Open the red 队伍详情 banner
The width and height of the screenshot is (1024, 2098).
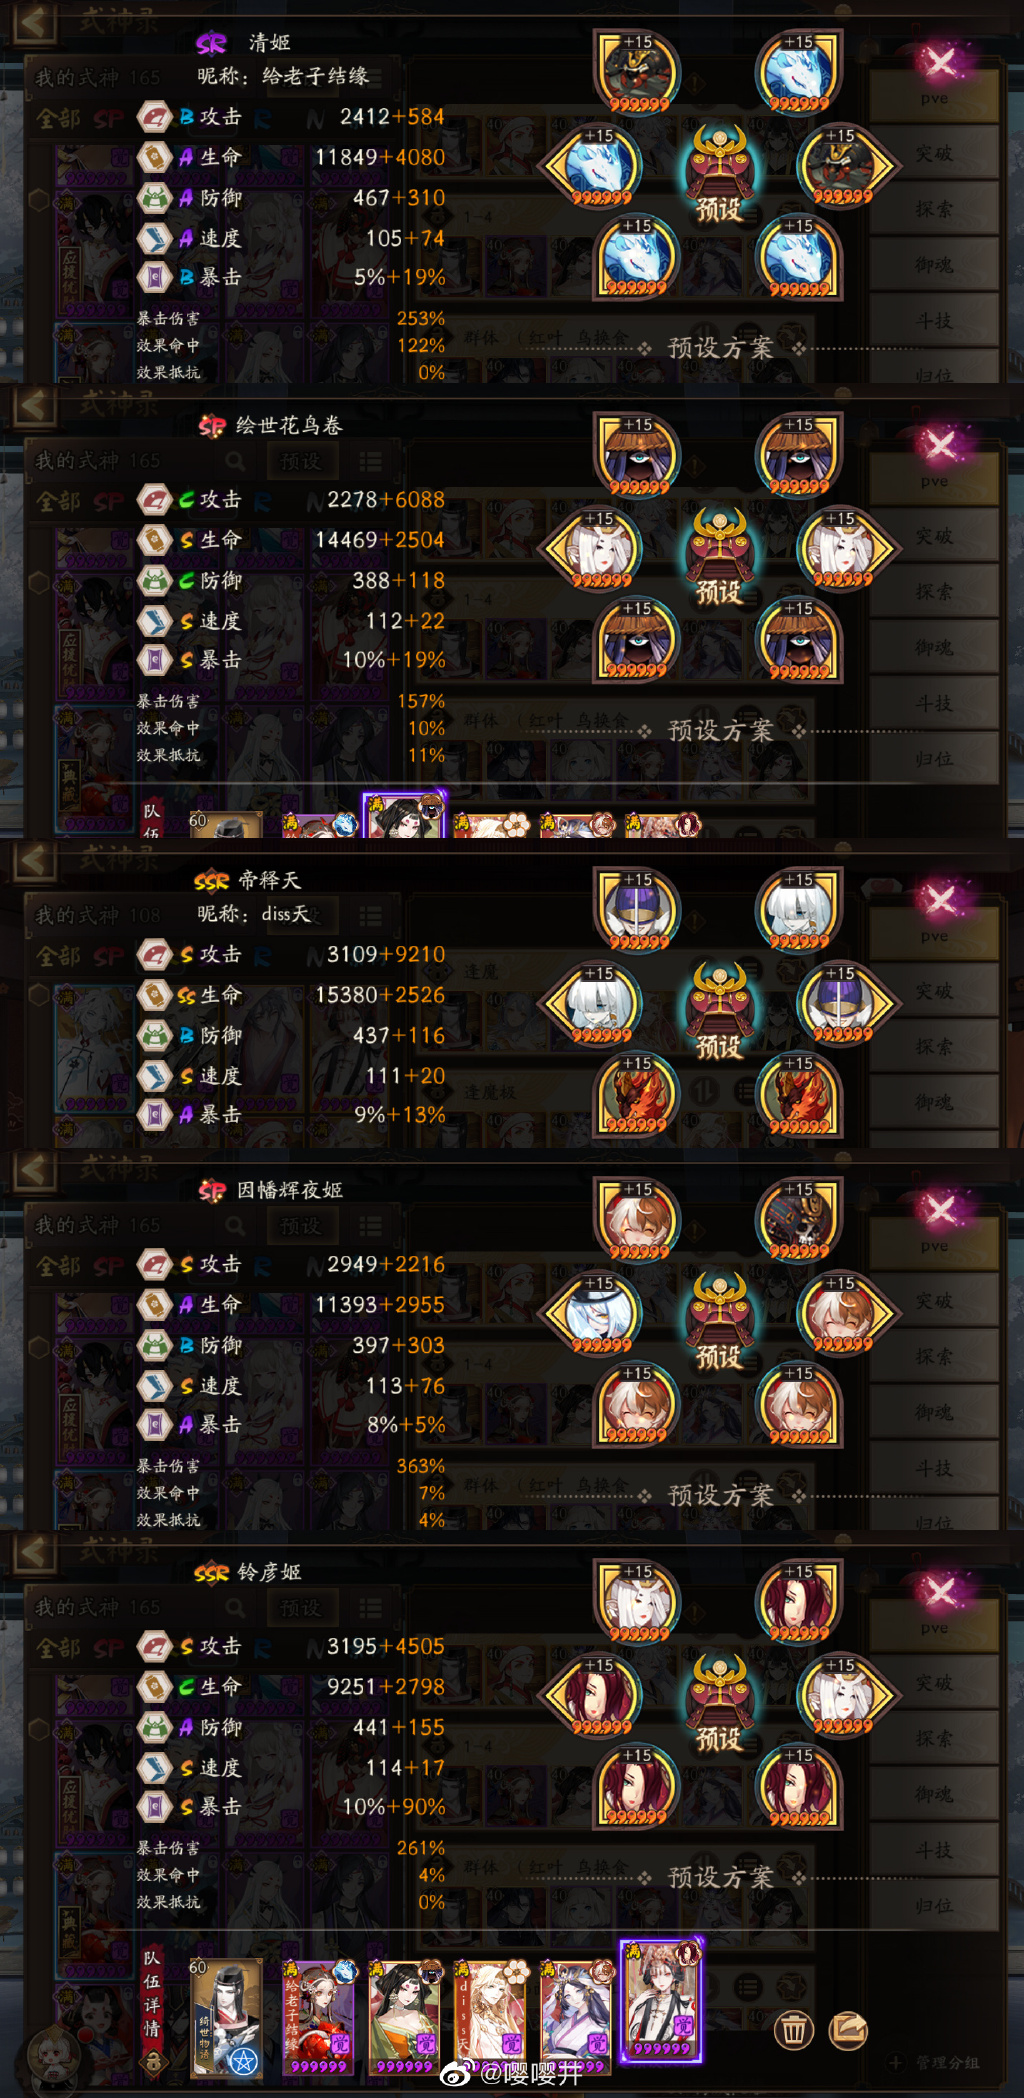click(x=152, y=1994)
